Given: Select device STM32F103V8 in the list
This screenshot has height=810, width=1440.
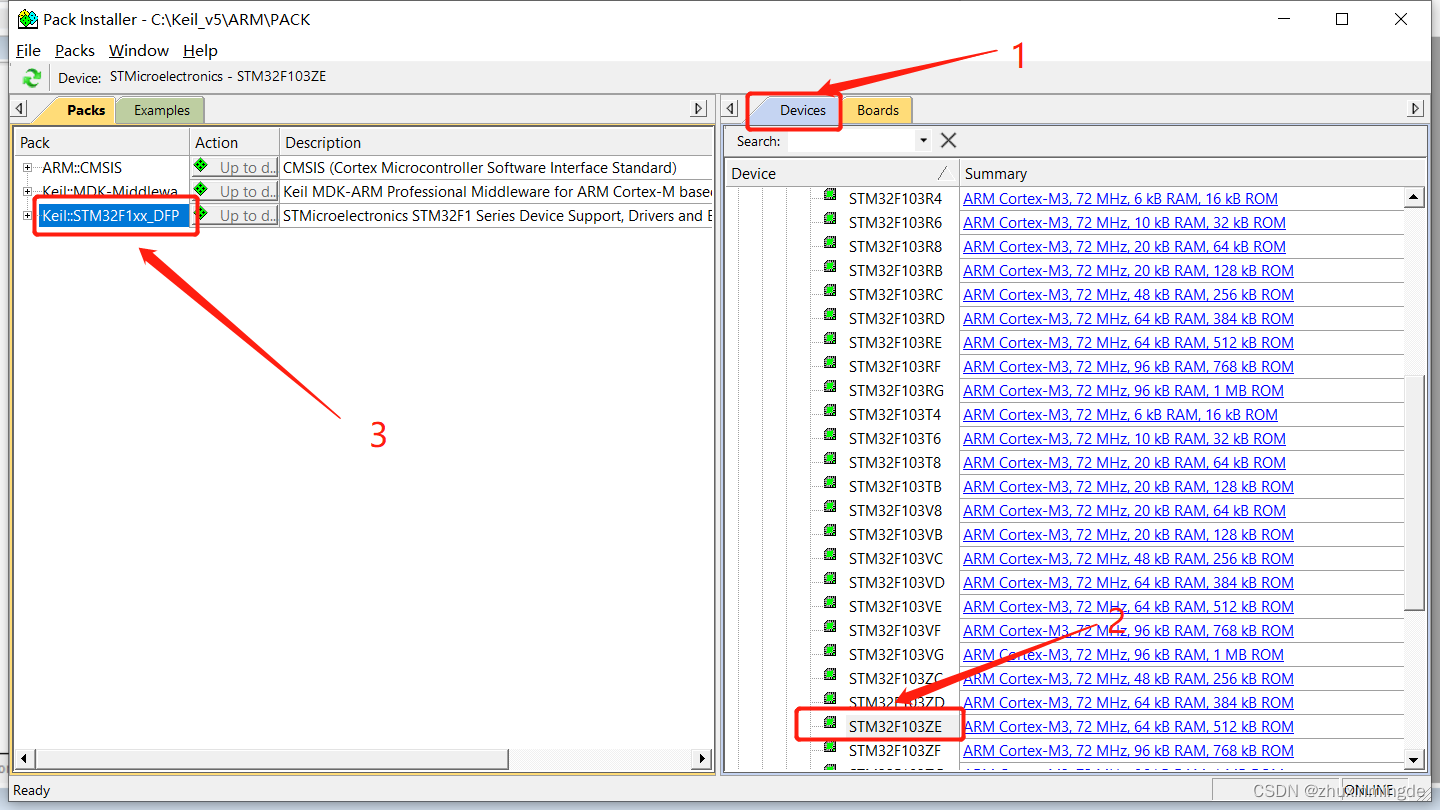Looking at the screenshot, I should pyautogui.click(x=895, y=510).
